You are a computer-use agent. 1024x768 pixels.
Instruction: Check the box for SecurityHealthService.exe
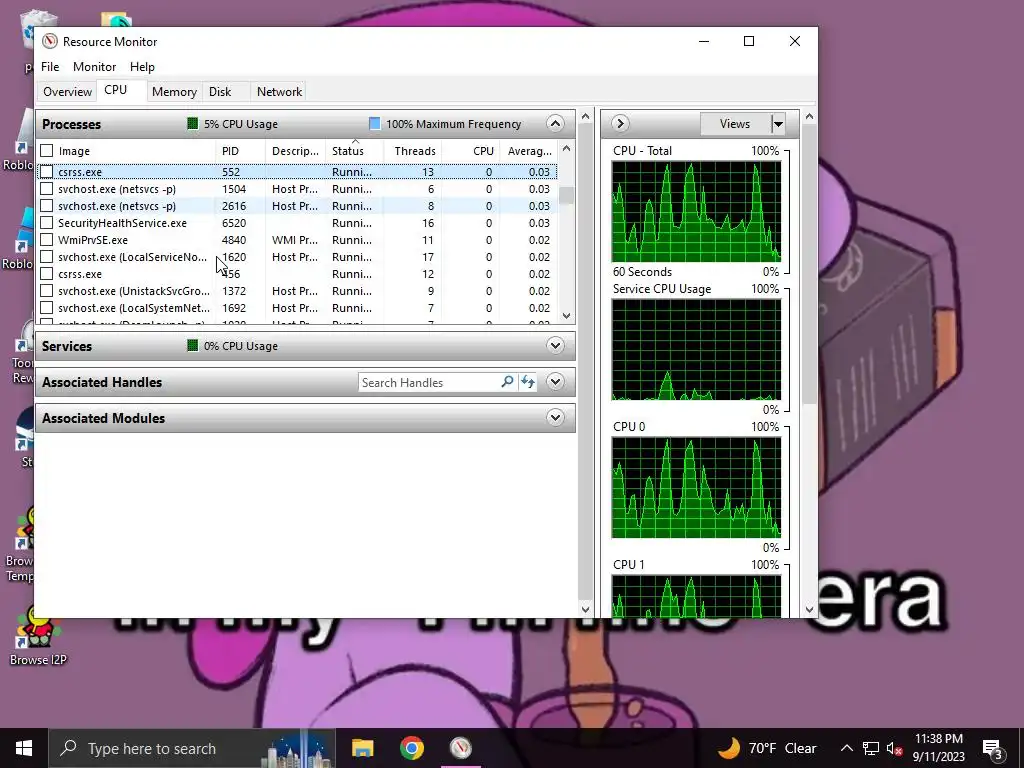46,223
